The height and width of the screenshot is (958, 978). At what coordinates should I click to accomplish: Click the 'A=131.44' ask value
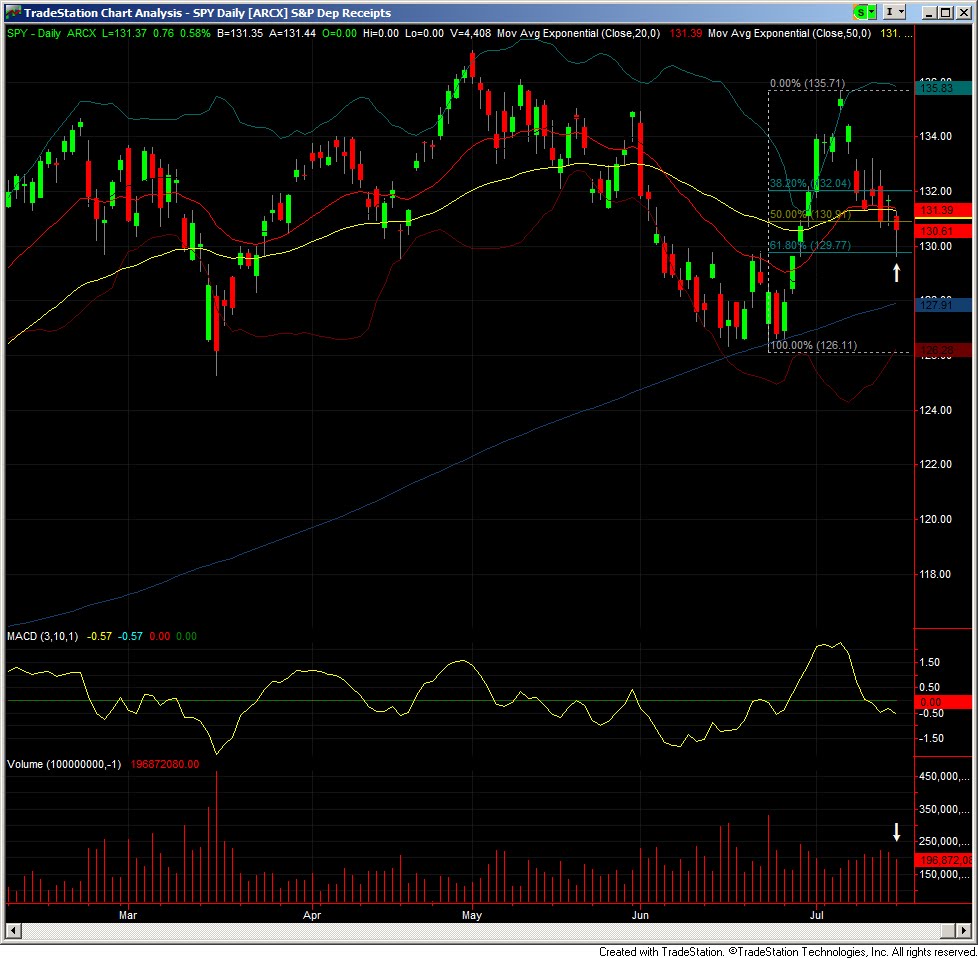(293, 34)
